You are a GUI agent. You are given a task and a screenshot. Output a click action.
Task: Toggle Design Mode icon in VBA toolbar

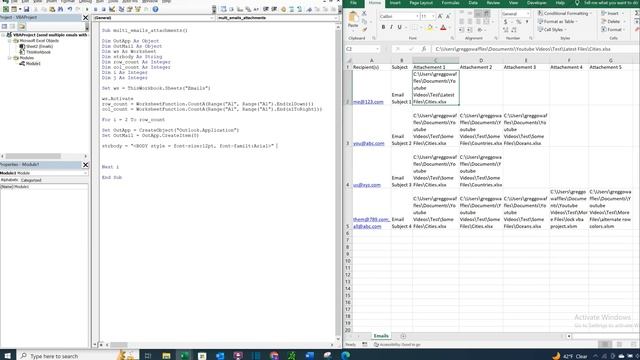pos(112,9)
